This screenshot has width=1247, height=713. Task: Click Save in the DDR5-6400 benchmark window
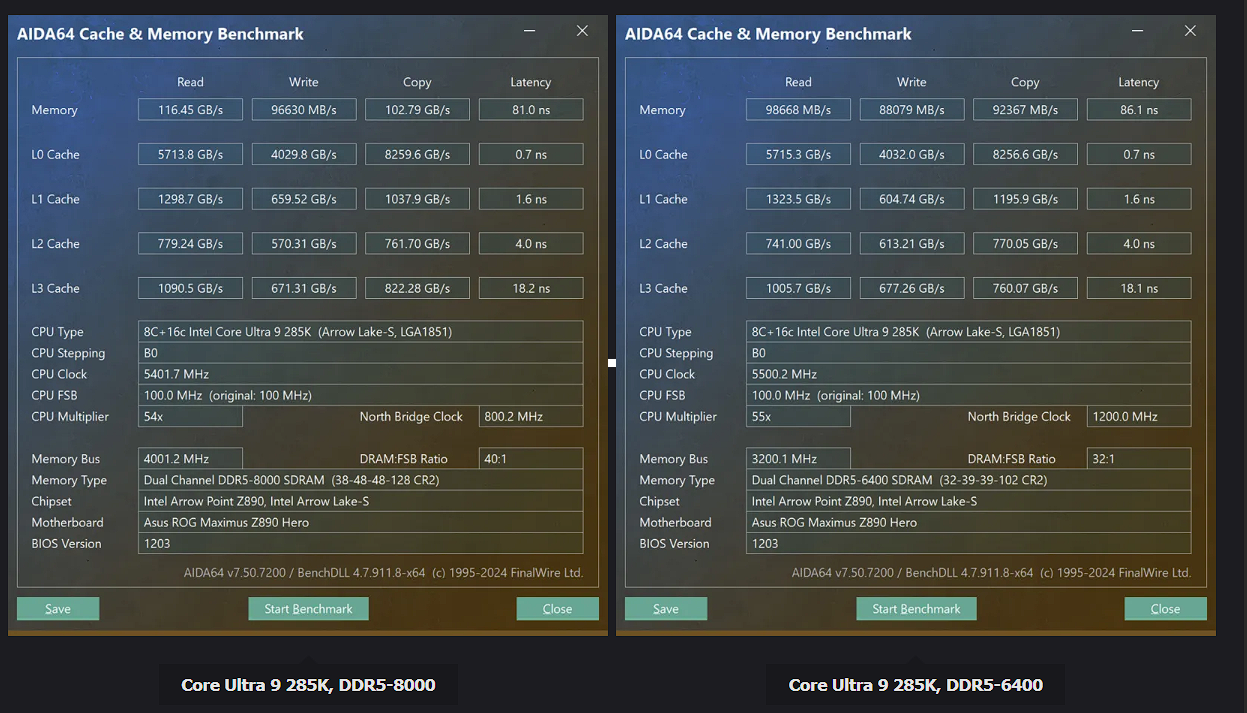pyautogui.click(x=666, y=609)
